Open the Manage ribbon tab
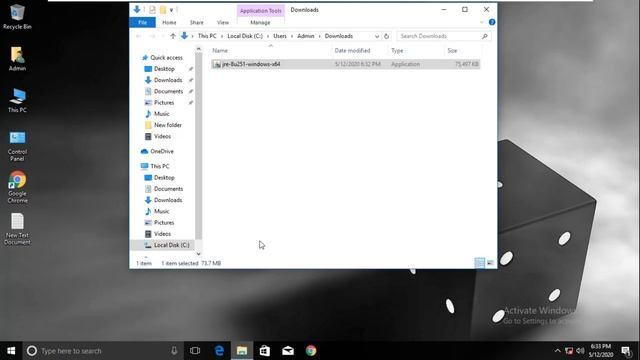 (260, 22)
